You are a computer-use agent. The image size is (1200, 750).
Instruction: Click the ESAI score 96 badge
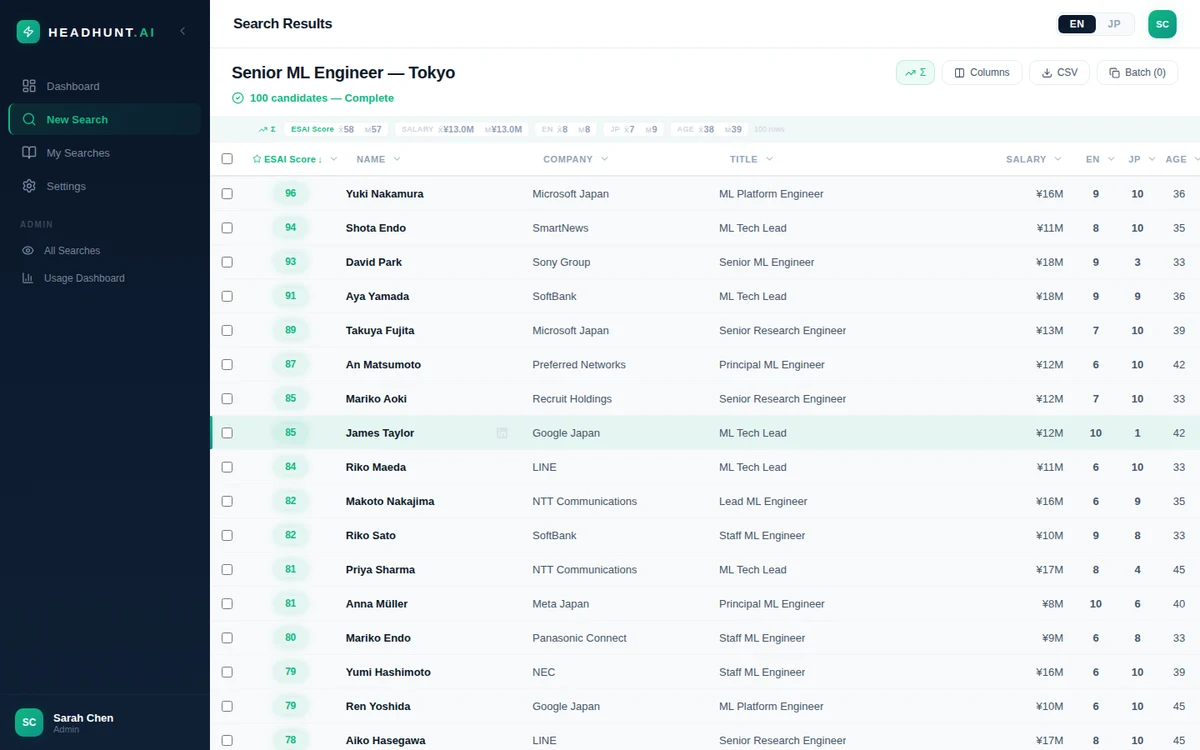click(290, 194)
